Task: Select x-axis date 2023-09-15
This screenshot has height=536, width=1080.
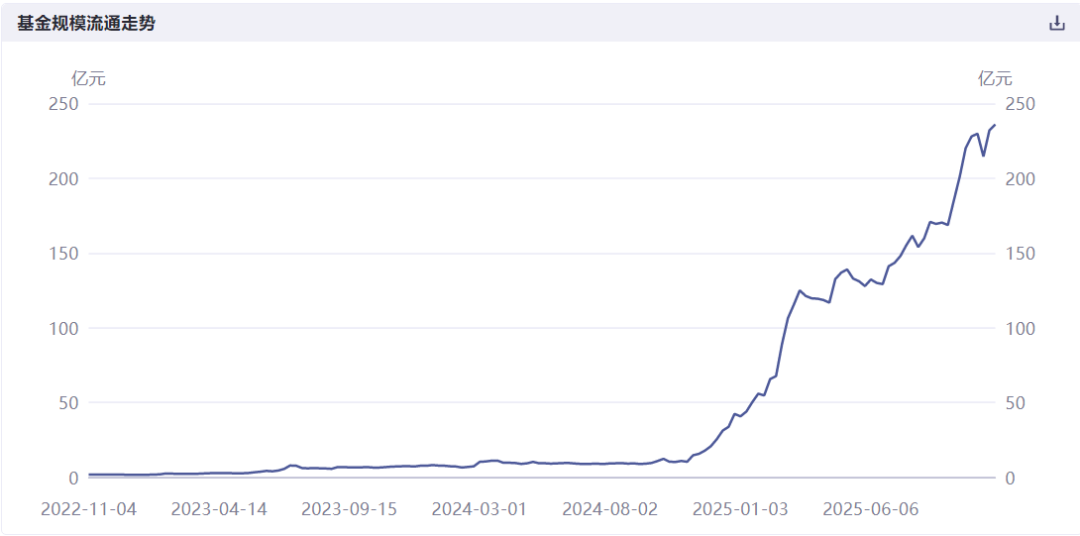Action: [349, 509]
